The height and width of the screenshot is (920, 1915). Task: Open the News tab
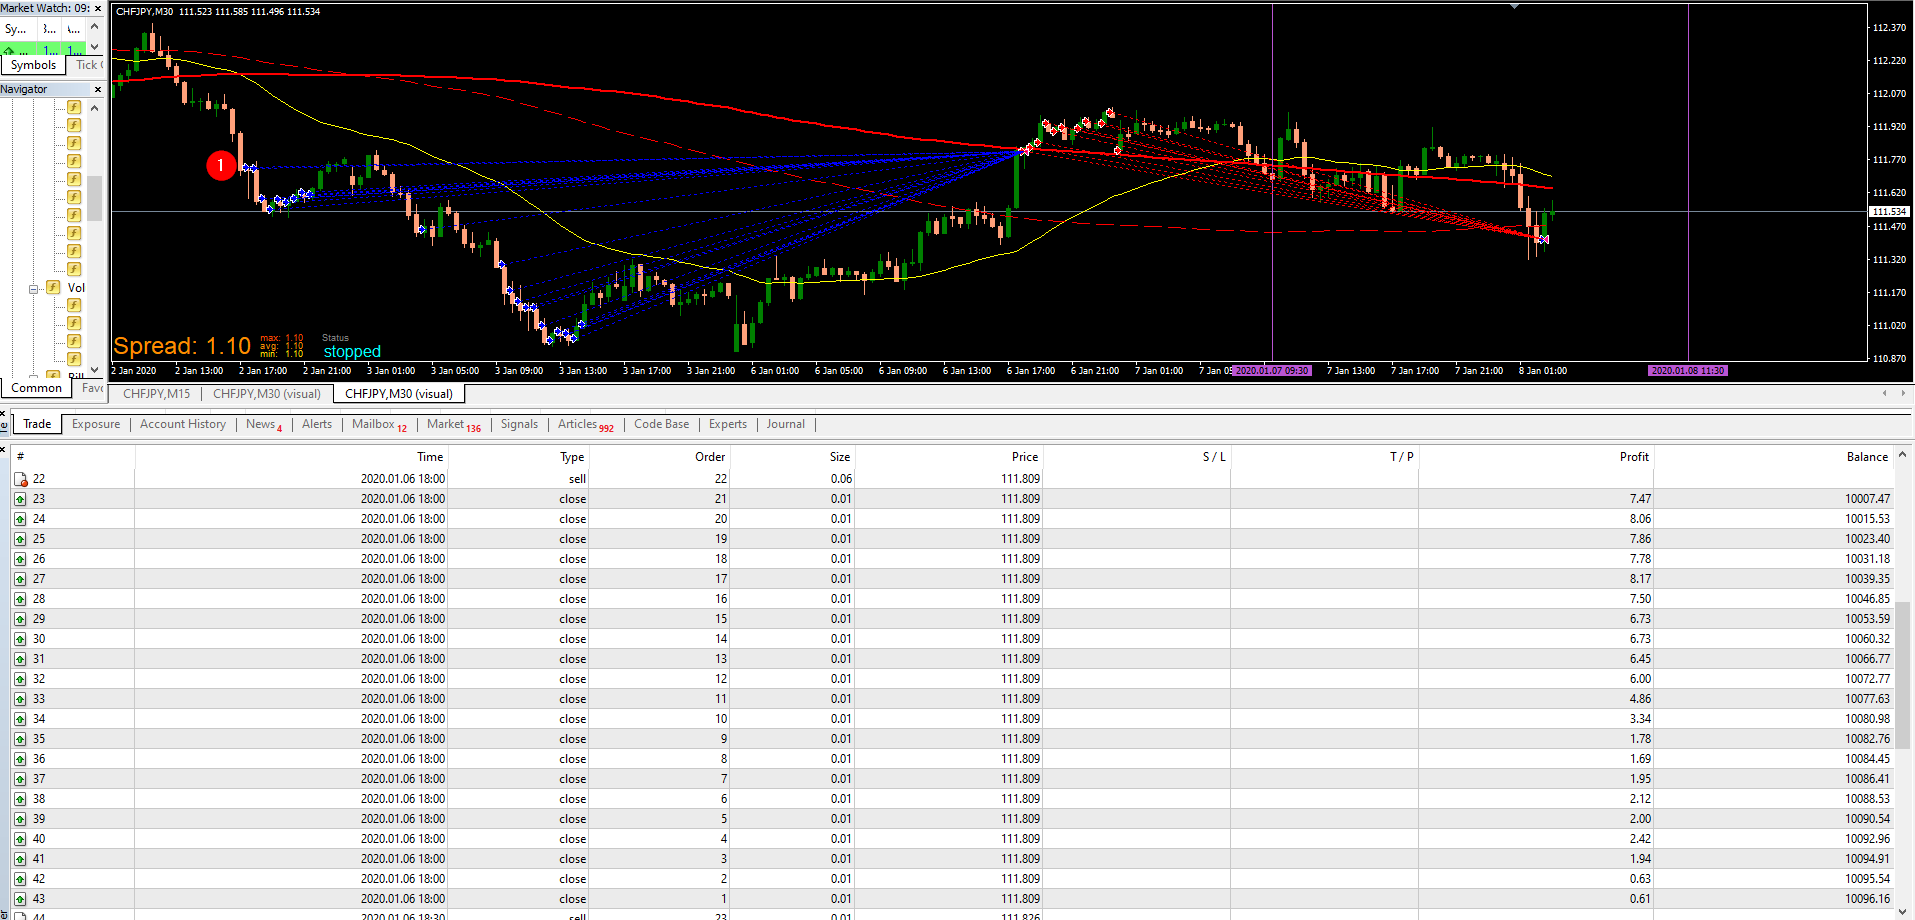click(x=264, y=424)
